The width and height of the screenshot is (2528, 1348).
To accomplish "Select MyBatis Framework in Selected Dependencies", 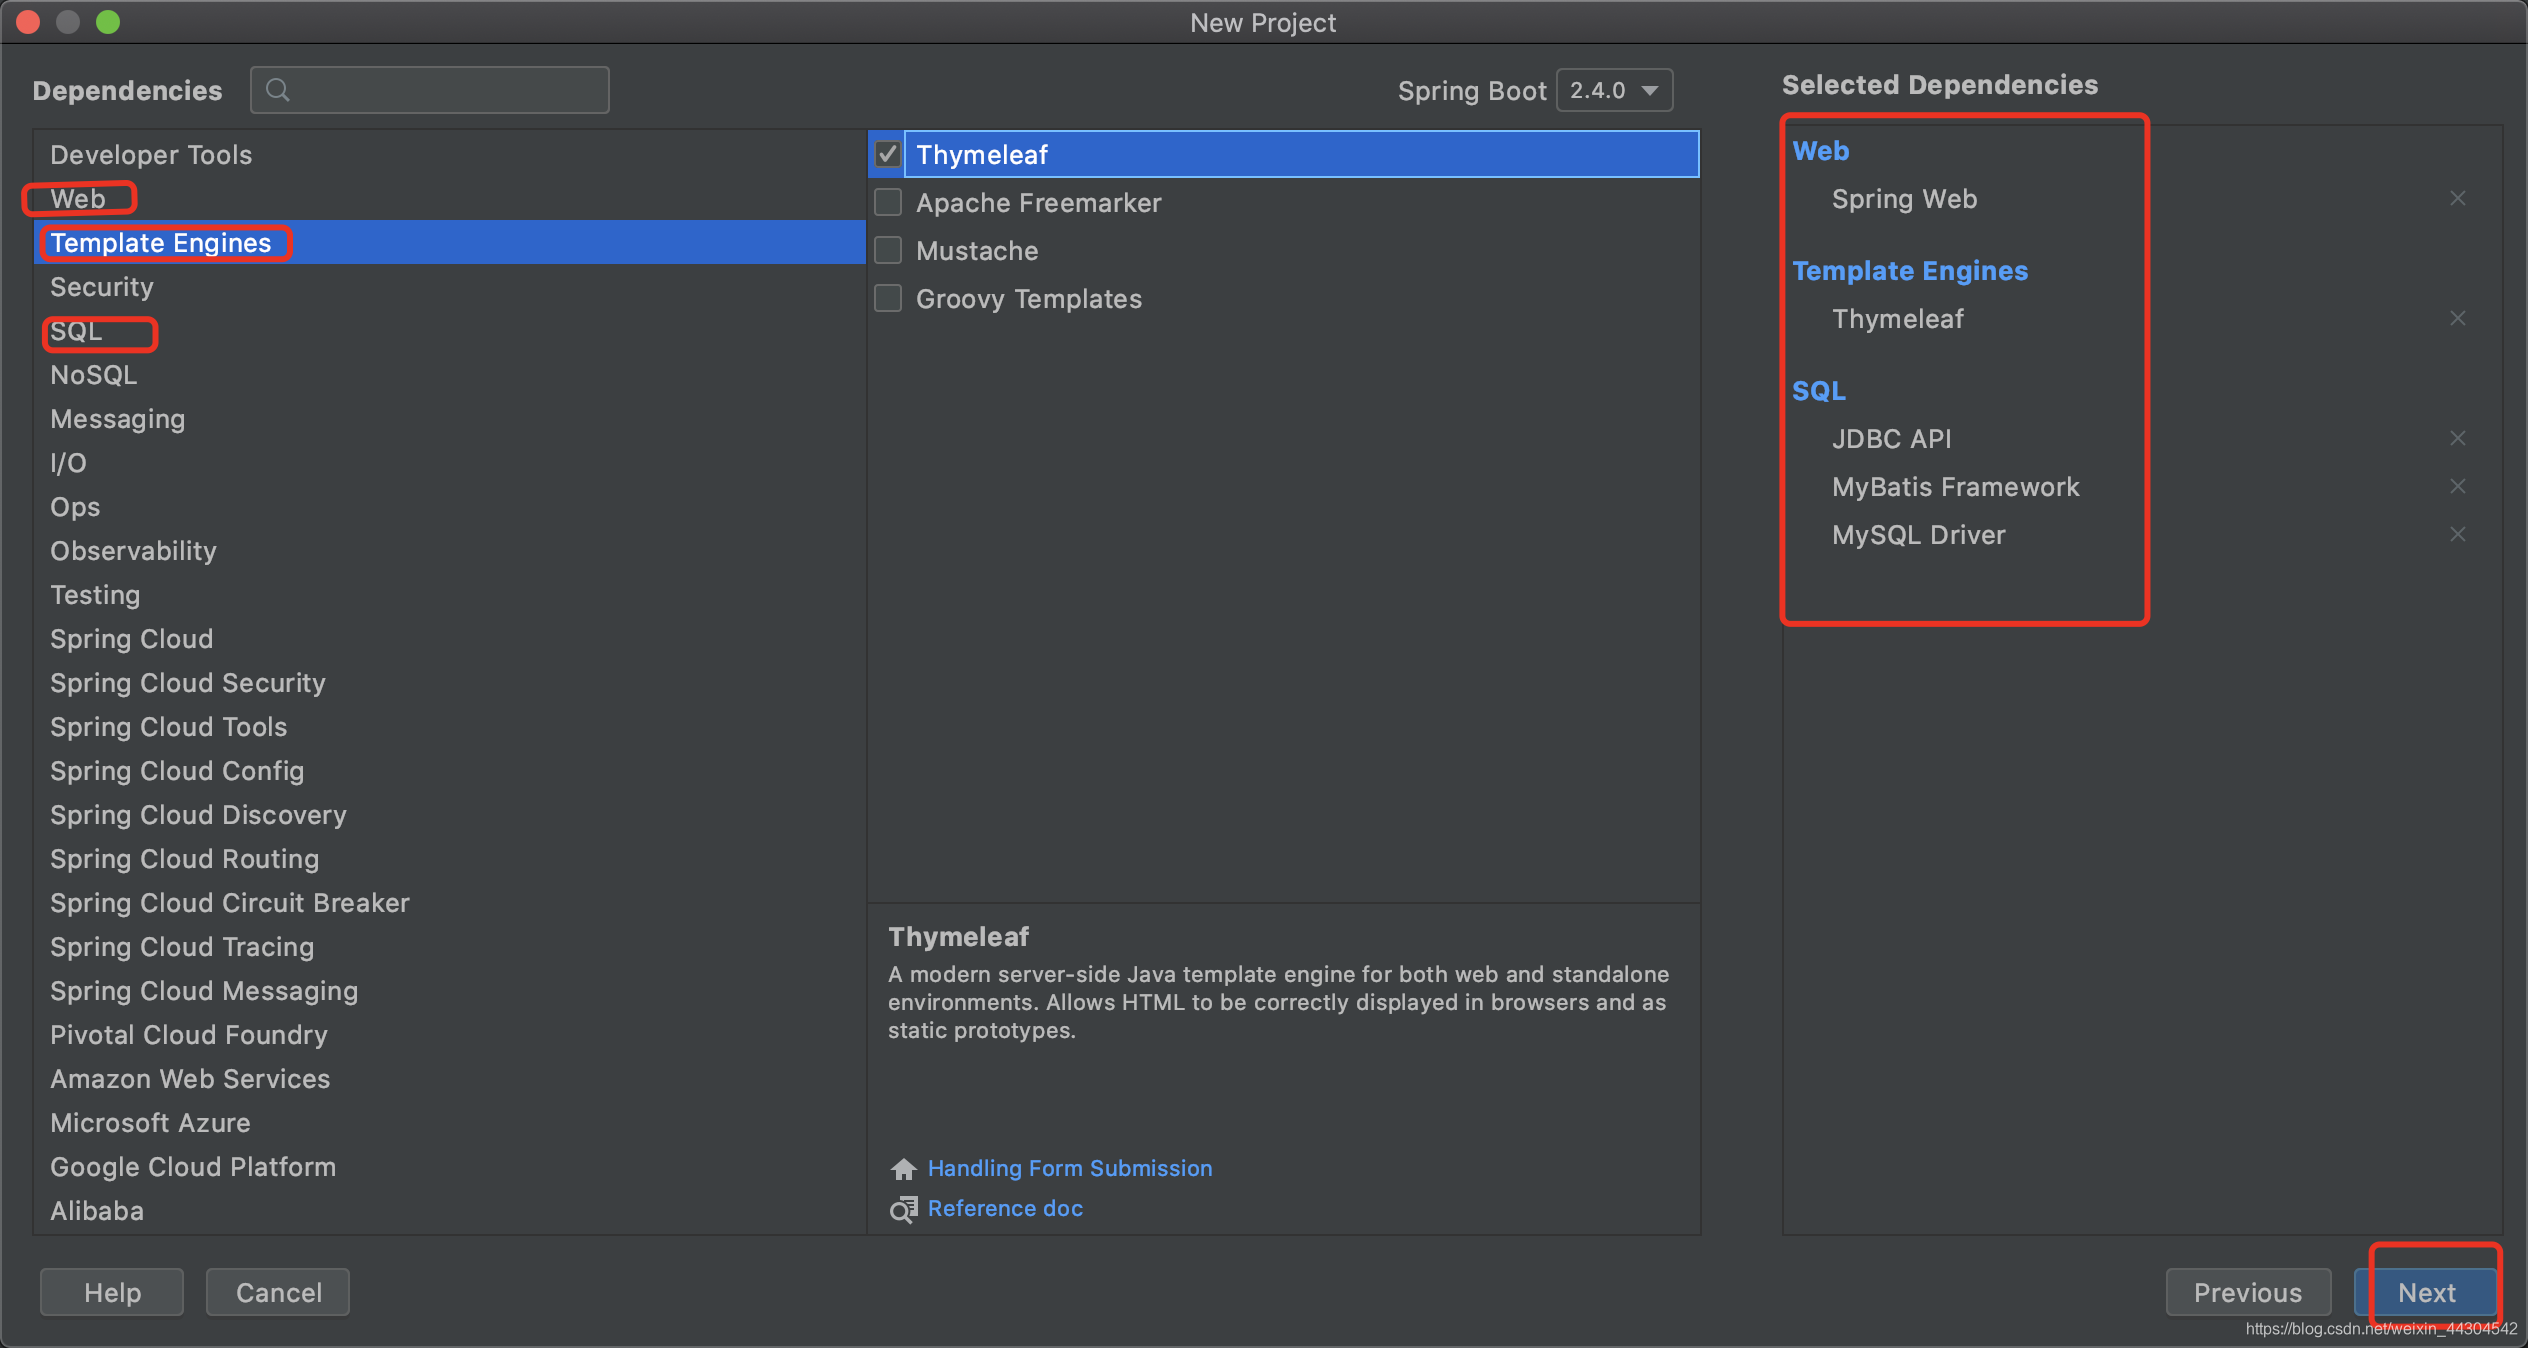I will click(1955, 486).
